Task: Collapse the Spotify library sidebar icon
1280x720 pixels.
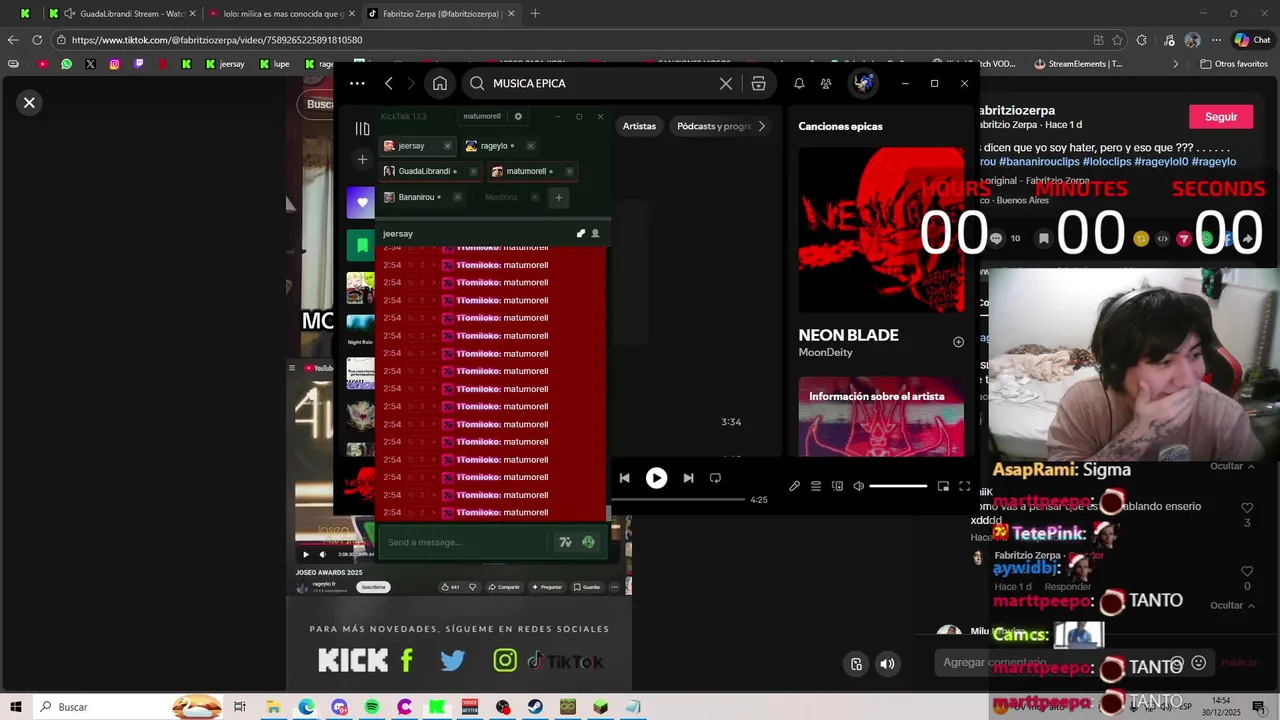Action: [362, 128]
